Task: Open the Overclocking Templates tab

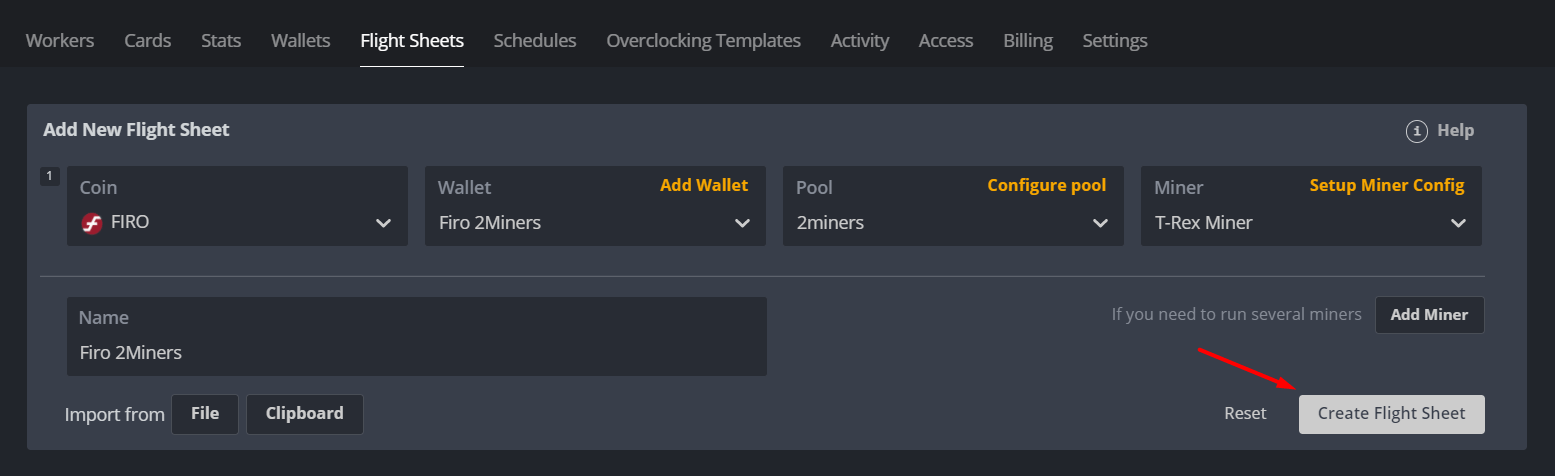Action: click(703, 41)
